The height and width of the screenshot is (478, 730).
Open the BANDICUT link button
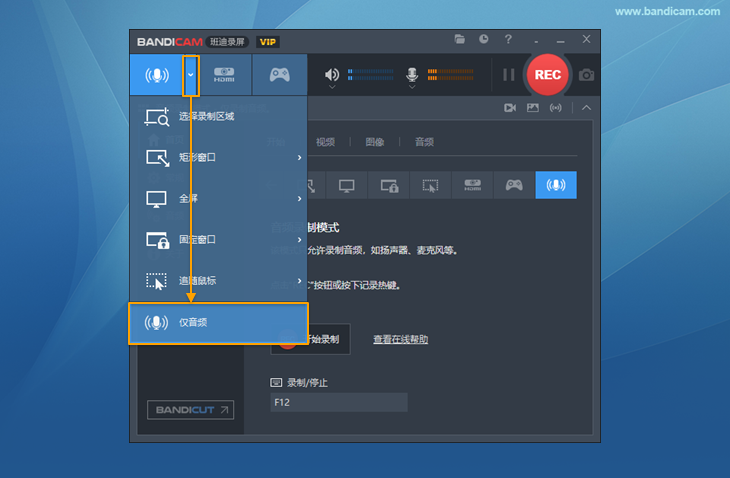pos(190,410)
